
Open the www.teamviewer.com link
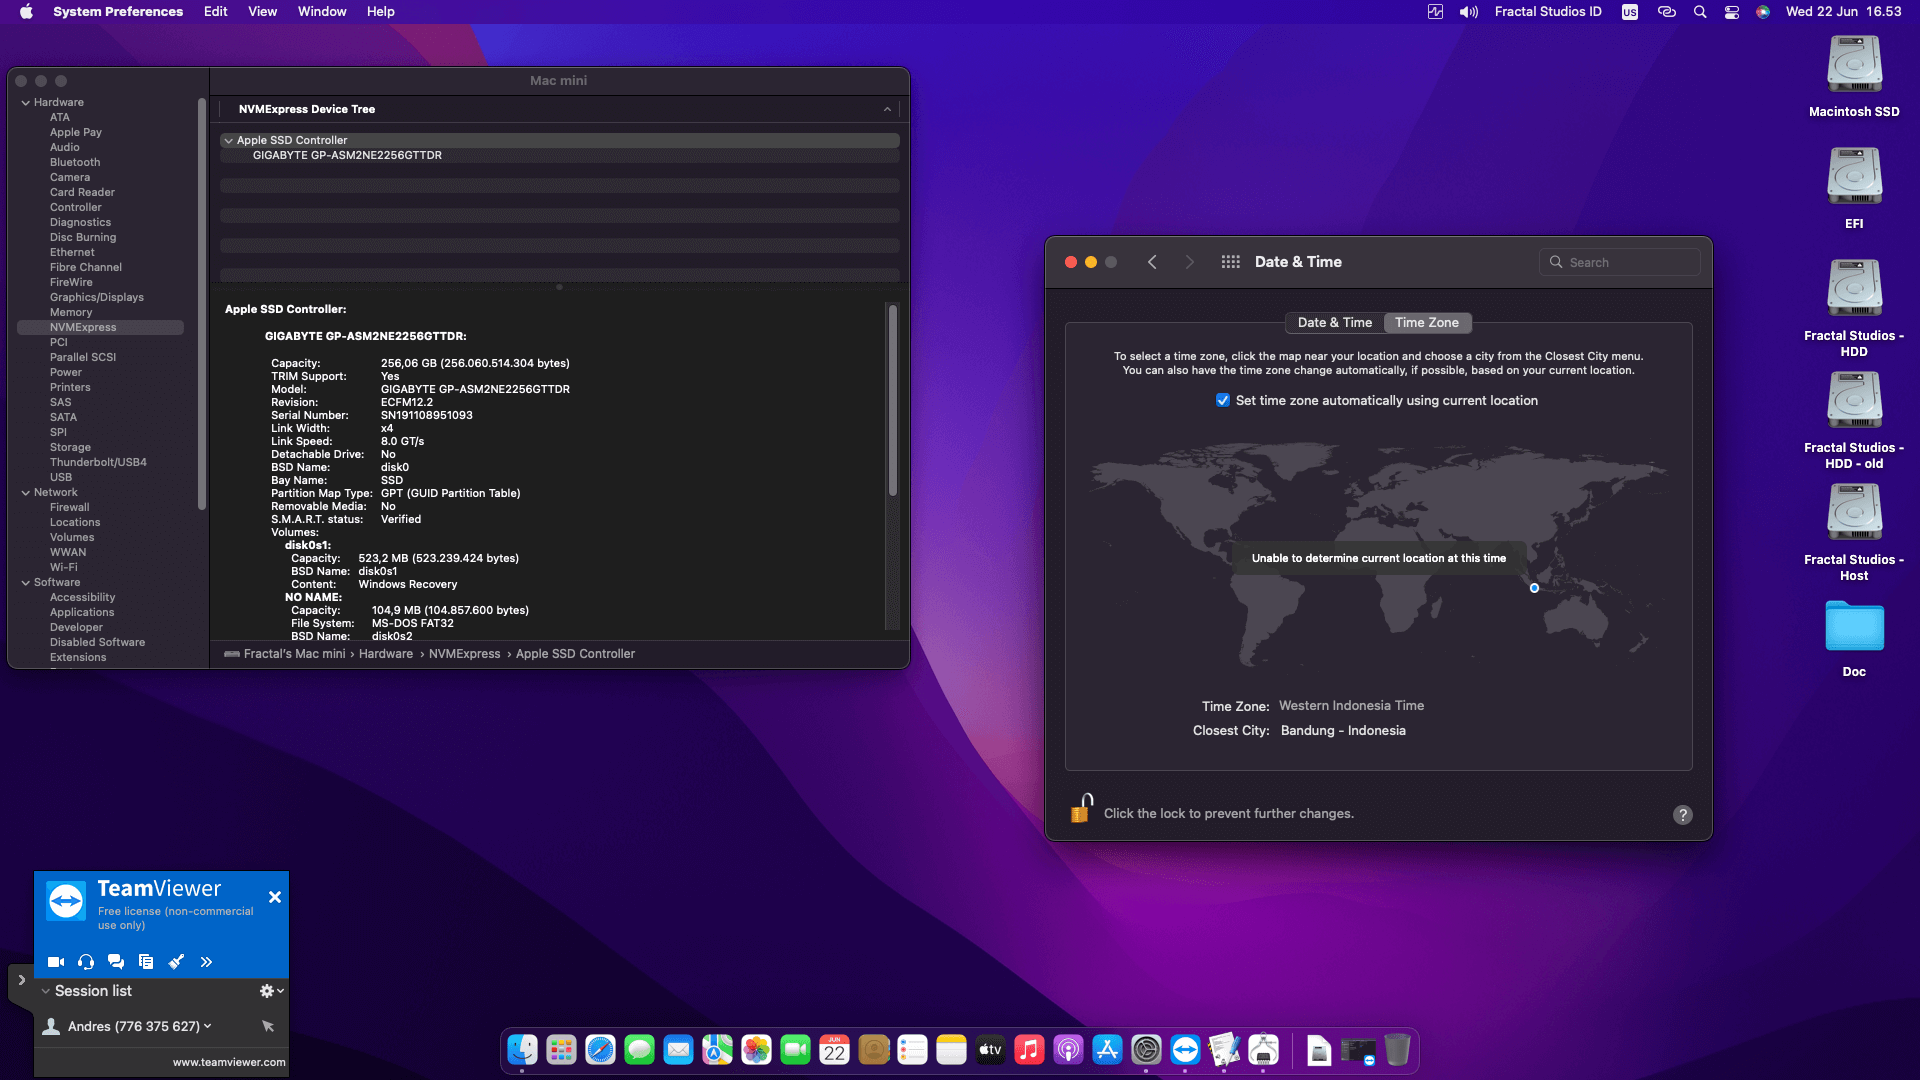pyautogui.click(x=229, y=1062)
